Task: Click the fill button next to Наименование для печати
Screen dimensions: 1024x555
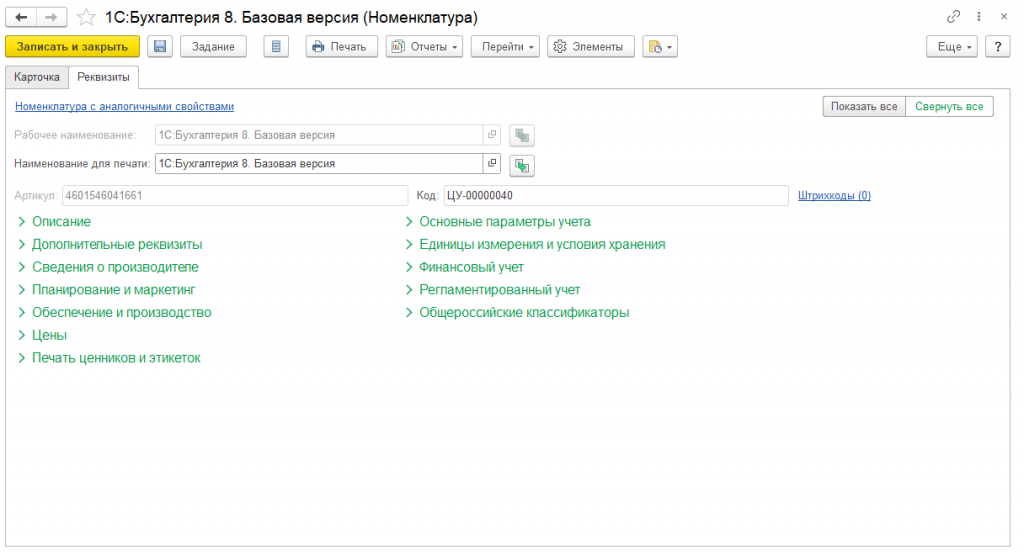Action: tap(522, 165)
